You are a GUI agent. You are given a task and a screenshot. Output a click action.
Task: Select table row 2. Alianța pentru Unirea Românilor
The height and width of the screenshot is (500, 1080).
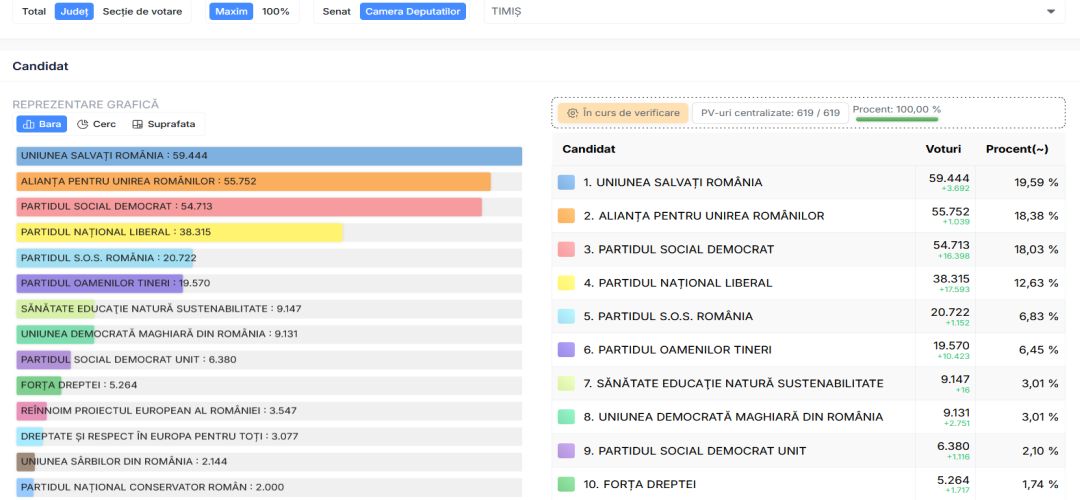(809, 216)
